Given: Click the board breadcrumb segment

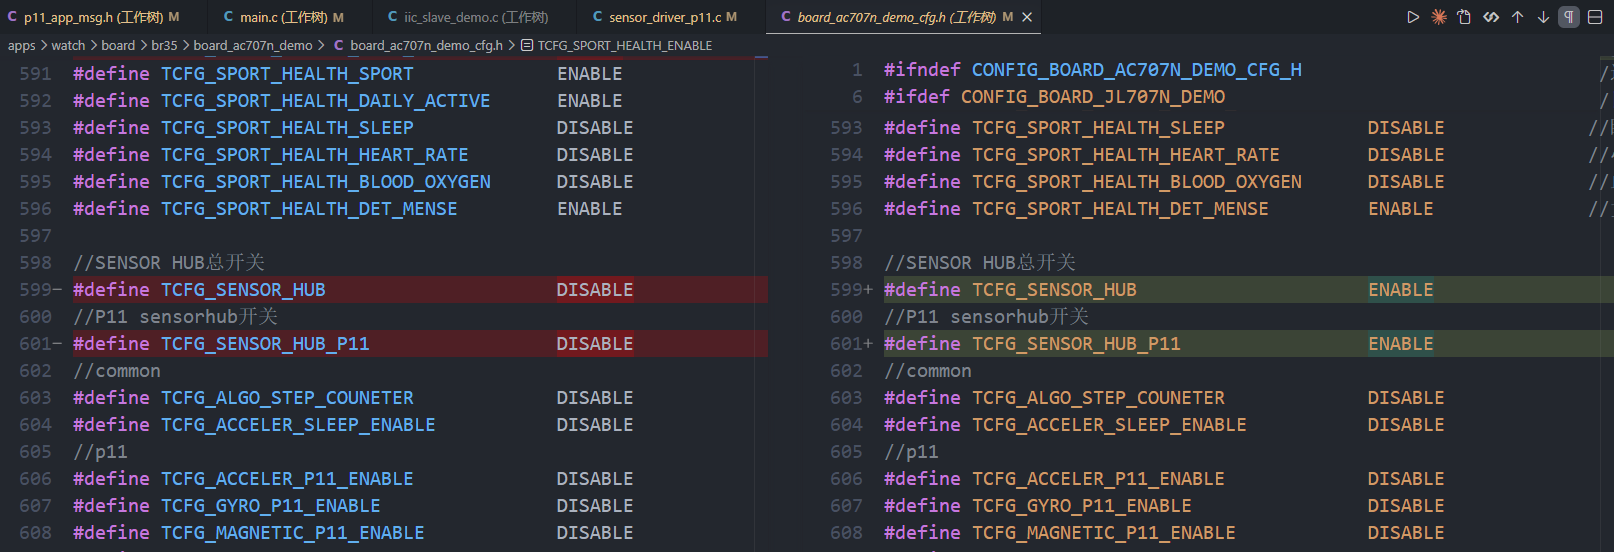Looking at the screenshot, I should pyautogui.click(x=118, y=46).
